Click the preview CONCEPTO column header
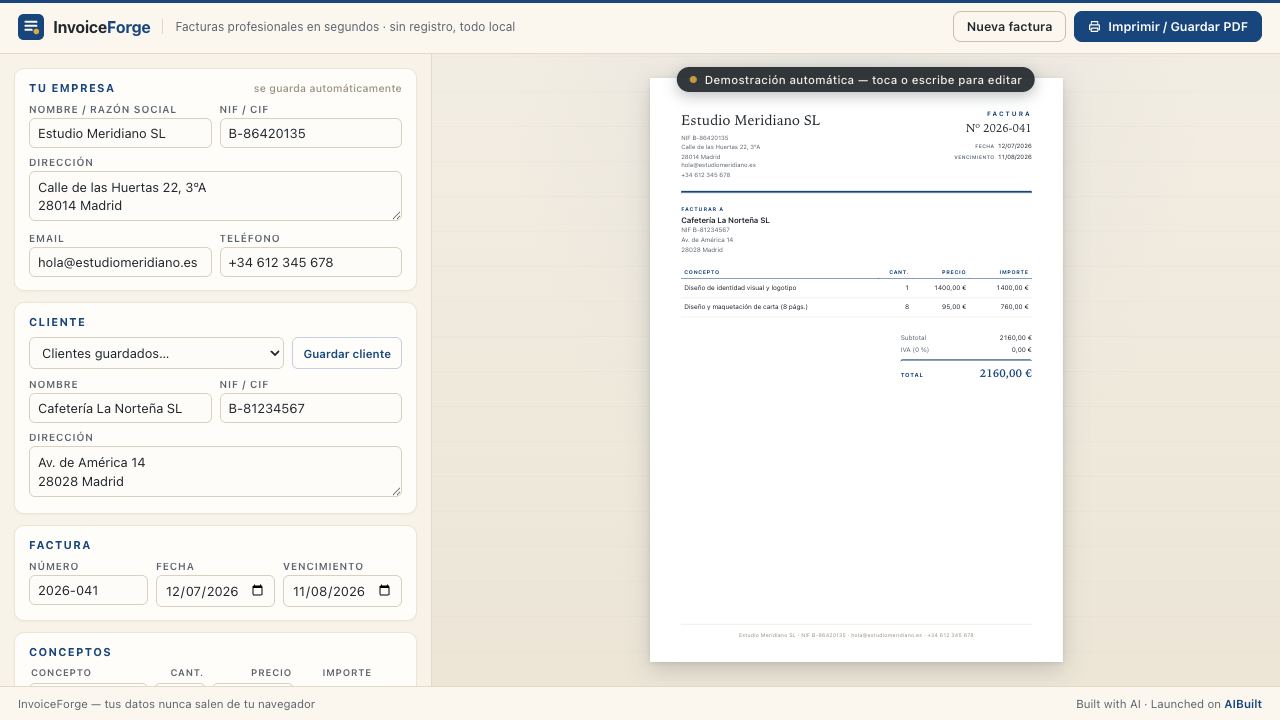Screen dimensions: 1280x720 point(702,272)
